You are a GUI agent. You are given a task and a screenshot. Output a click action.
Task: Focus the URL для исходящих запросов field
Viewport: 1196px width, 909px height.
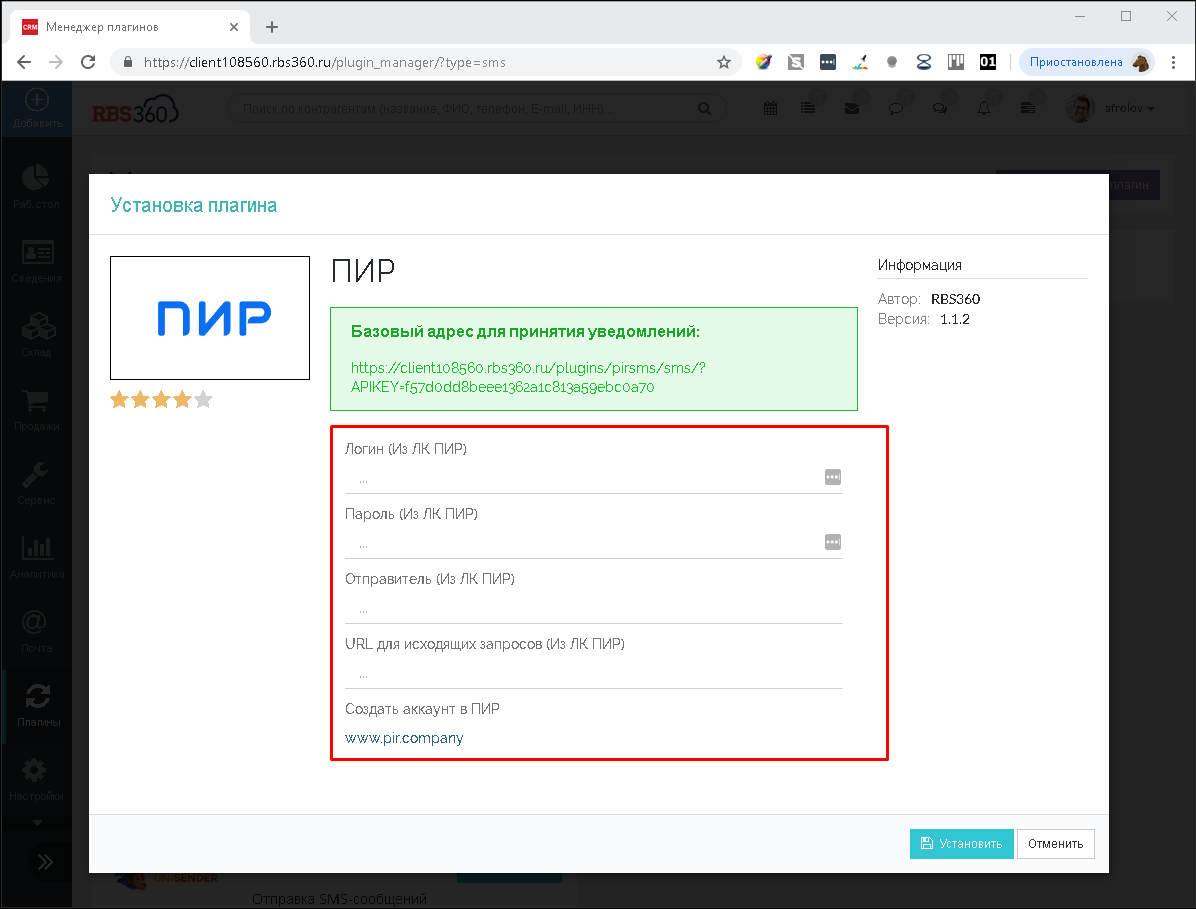pyautogui.click(x=593, y=673)
